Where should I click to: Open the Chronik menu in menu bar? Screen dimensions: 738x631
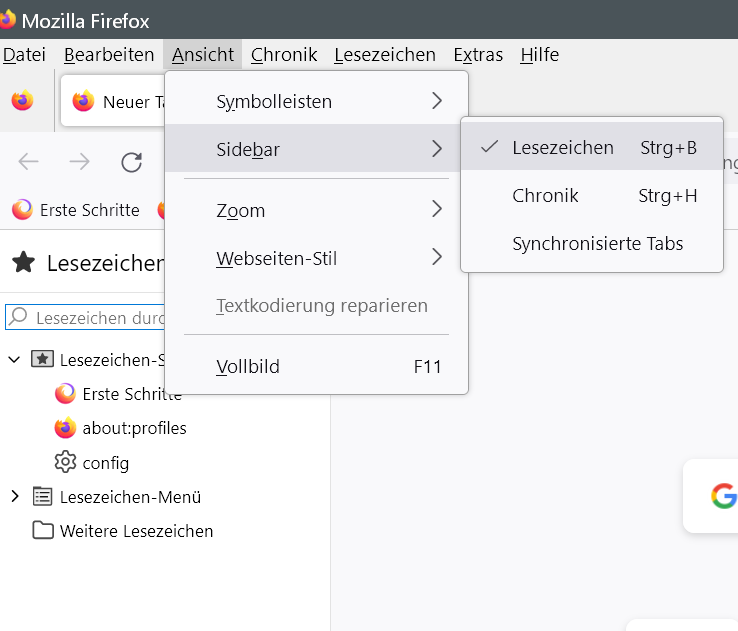[284, 55]
